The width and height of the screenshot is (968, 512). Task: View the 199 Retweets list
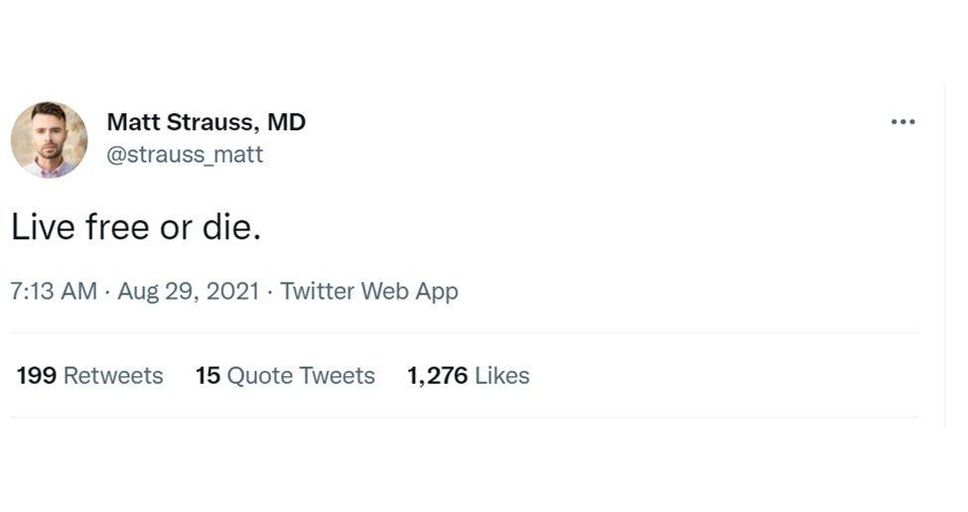(x=90, y=376)
